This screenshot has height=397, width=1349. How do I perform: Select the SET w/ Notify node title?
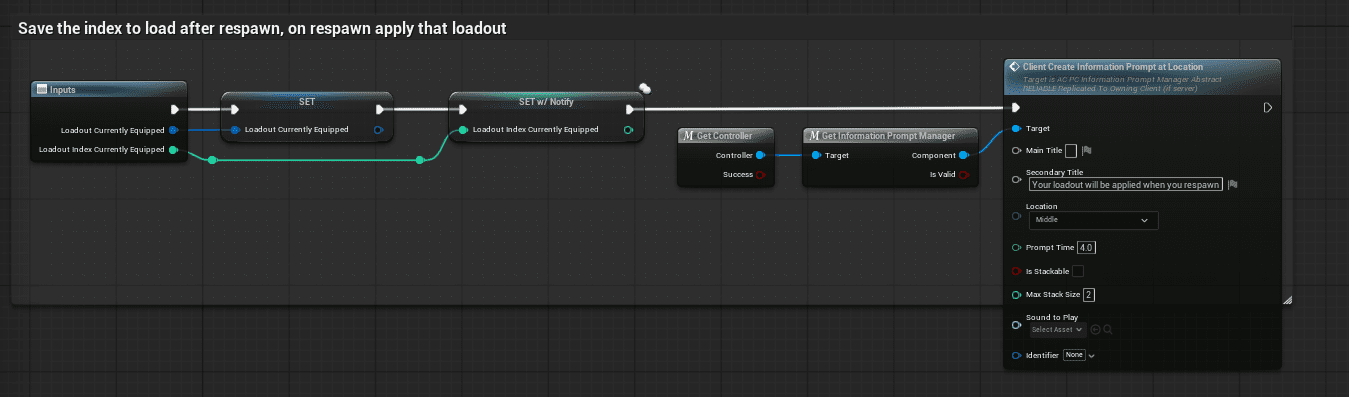click(546, 102)
